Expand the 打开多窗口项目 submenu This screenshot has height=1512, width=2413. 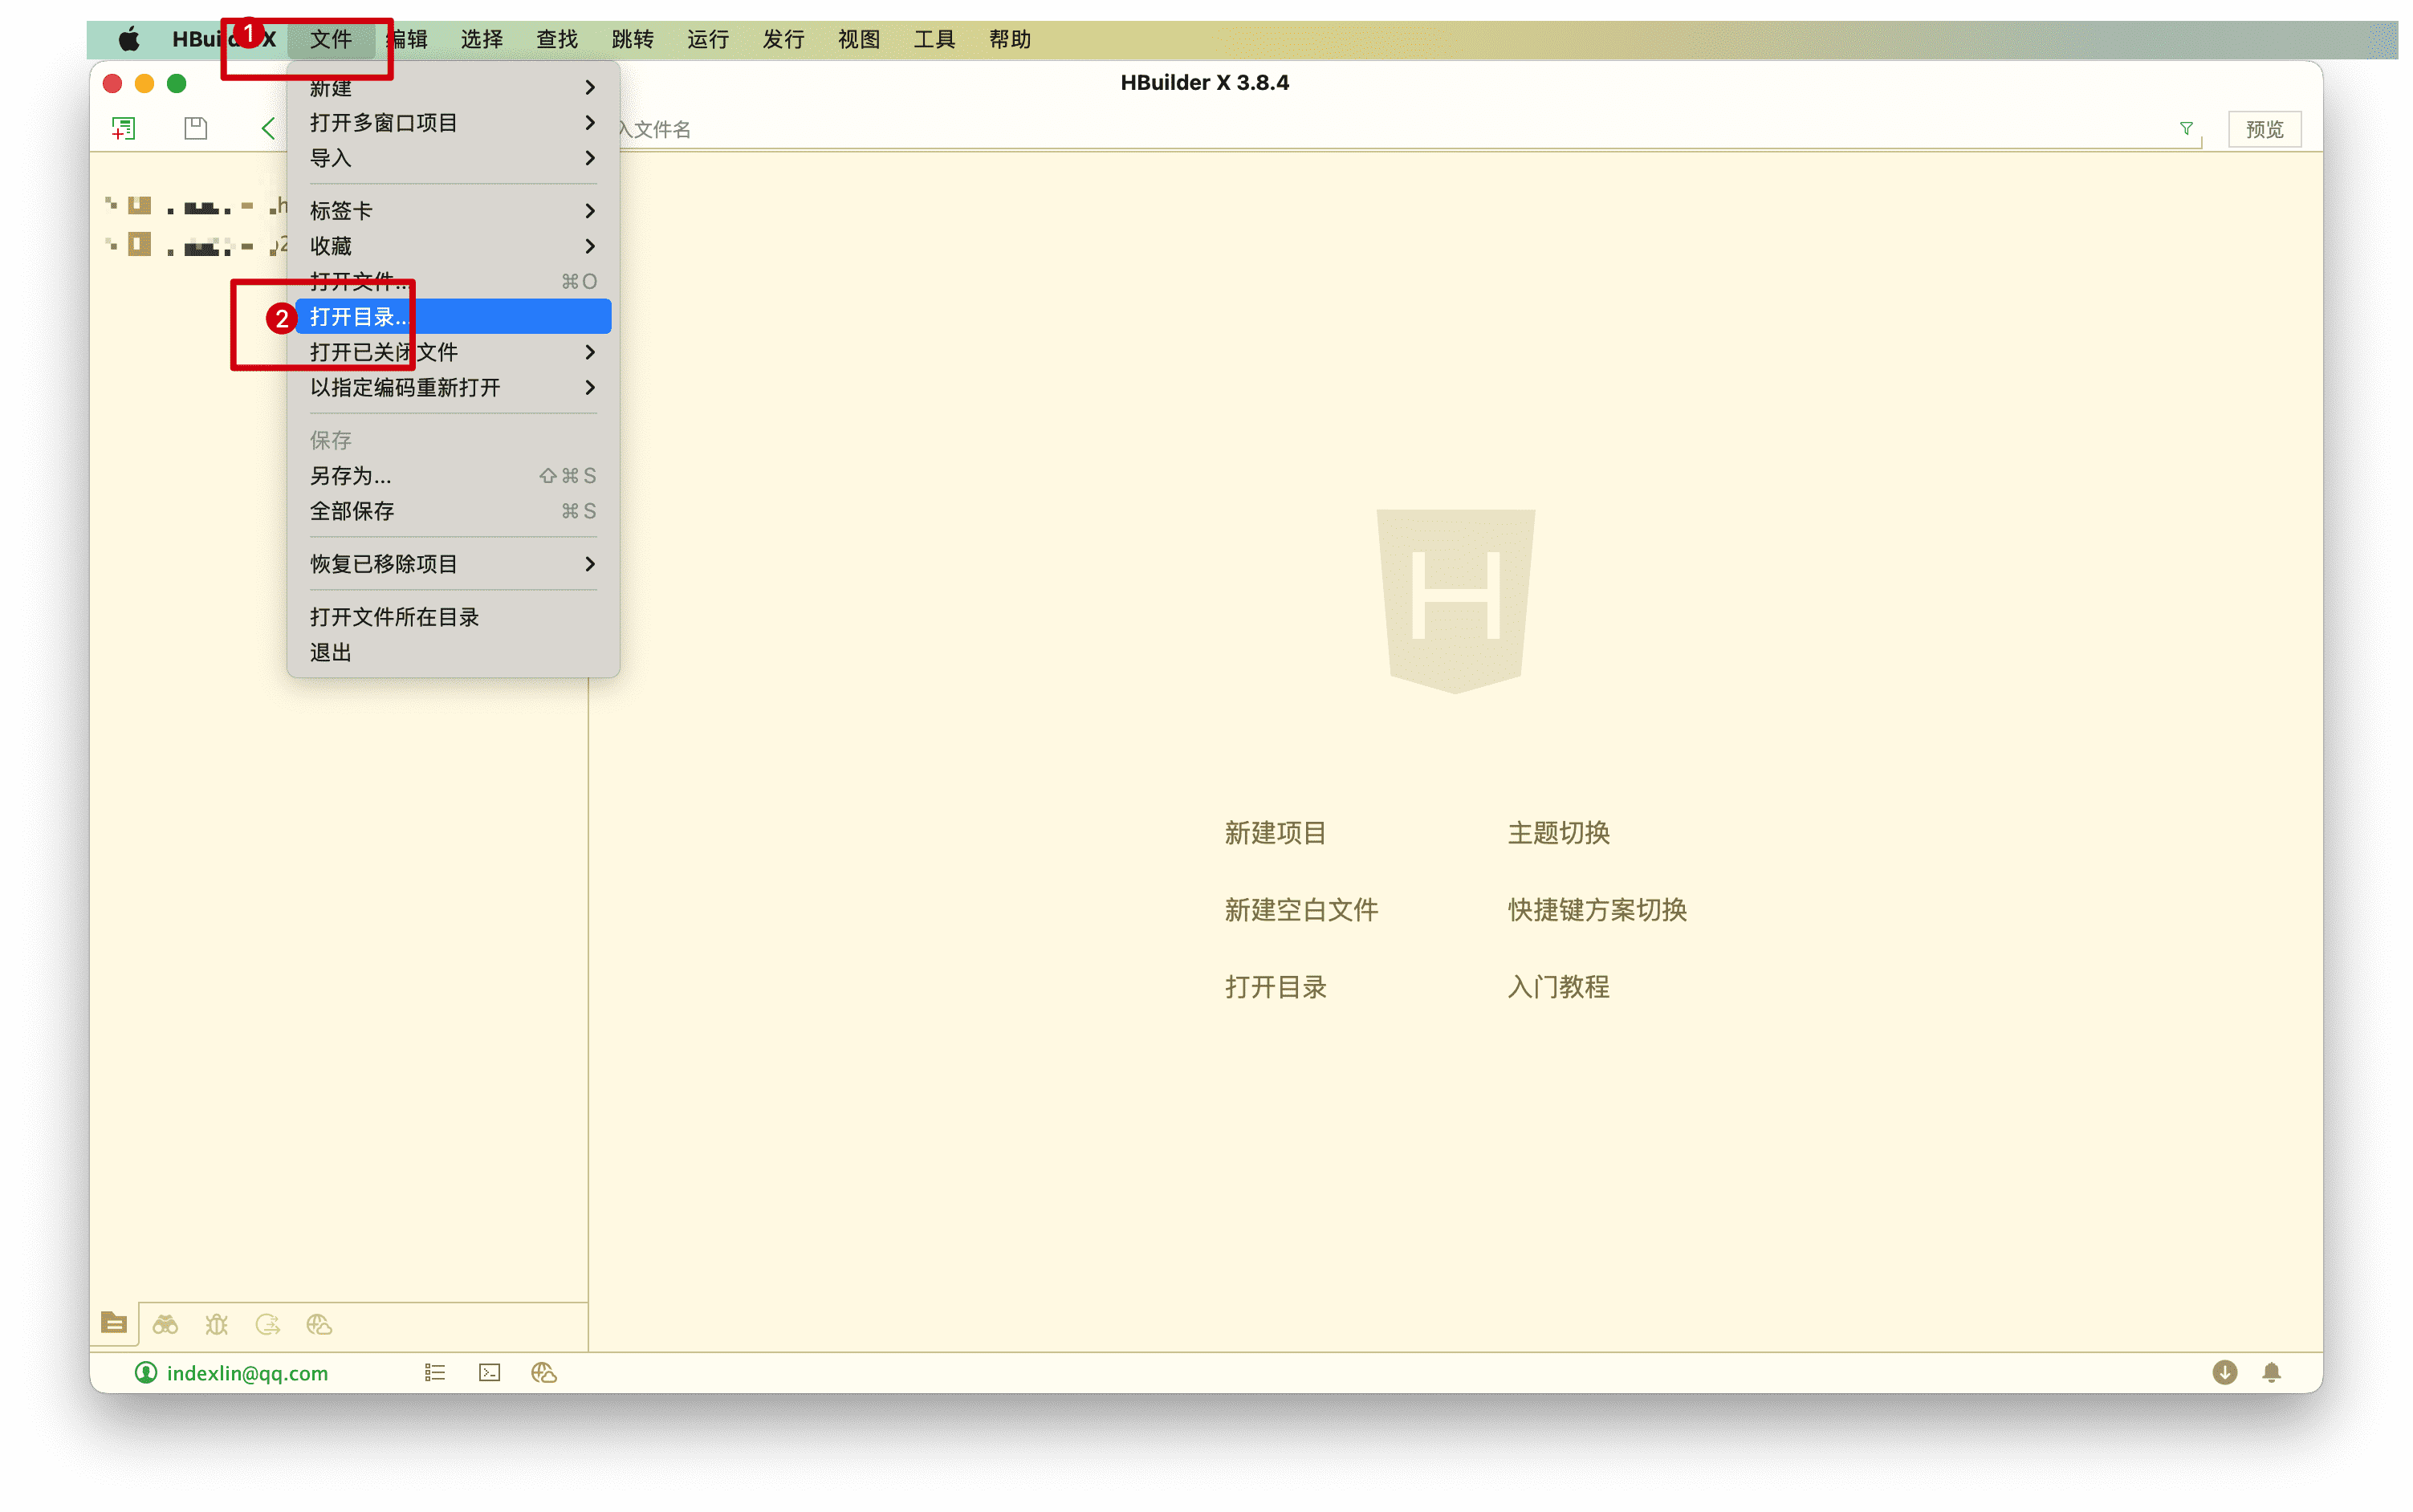[453, 122]
